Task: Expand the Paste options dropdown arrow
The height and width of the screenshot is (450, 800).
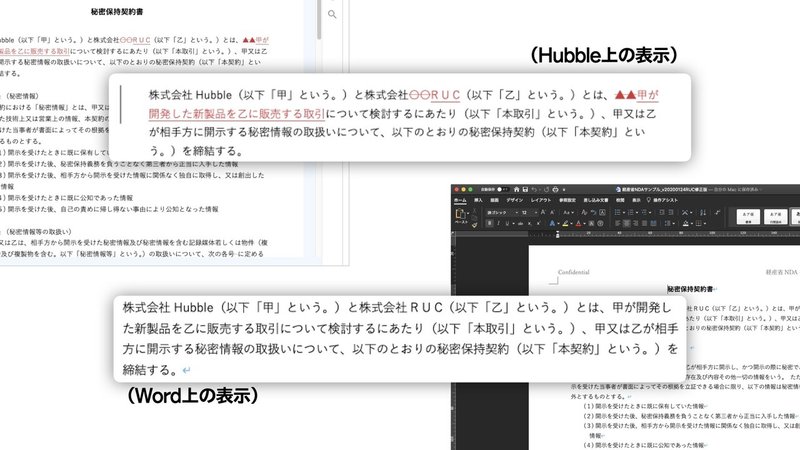Action: [x=468, y=213]
